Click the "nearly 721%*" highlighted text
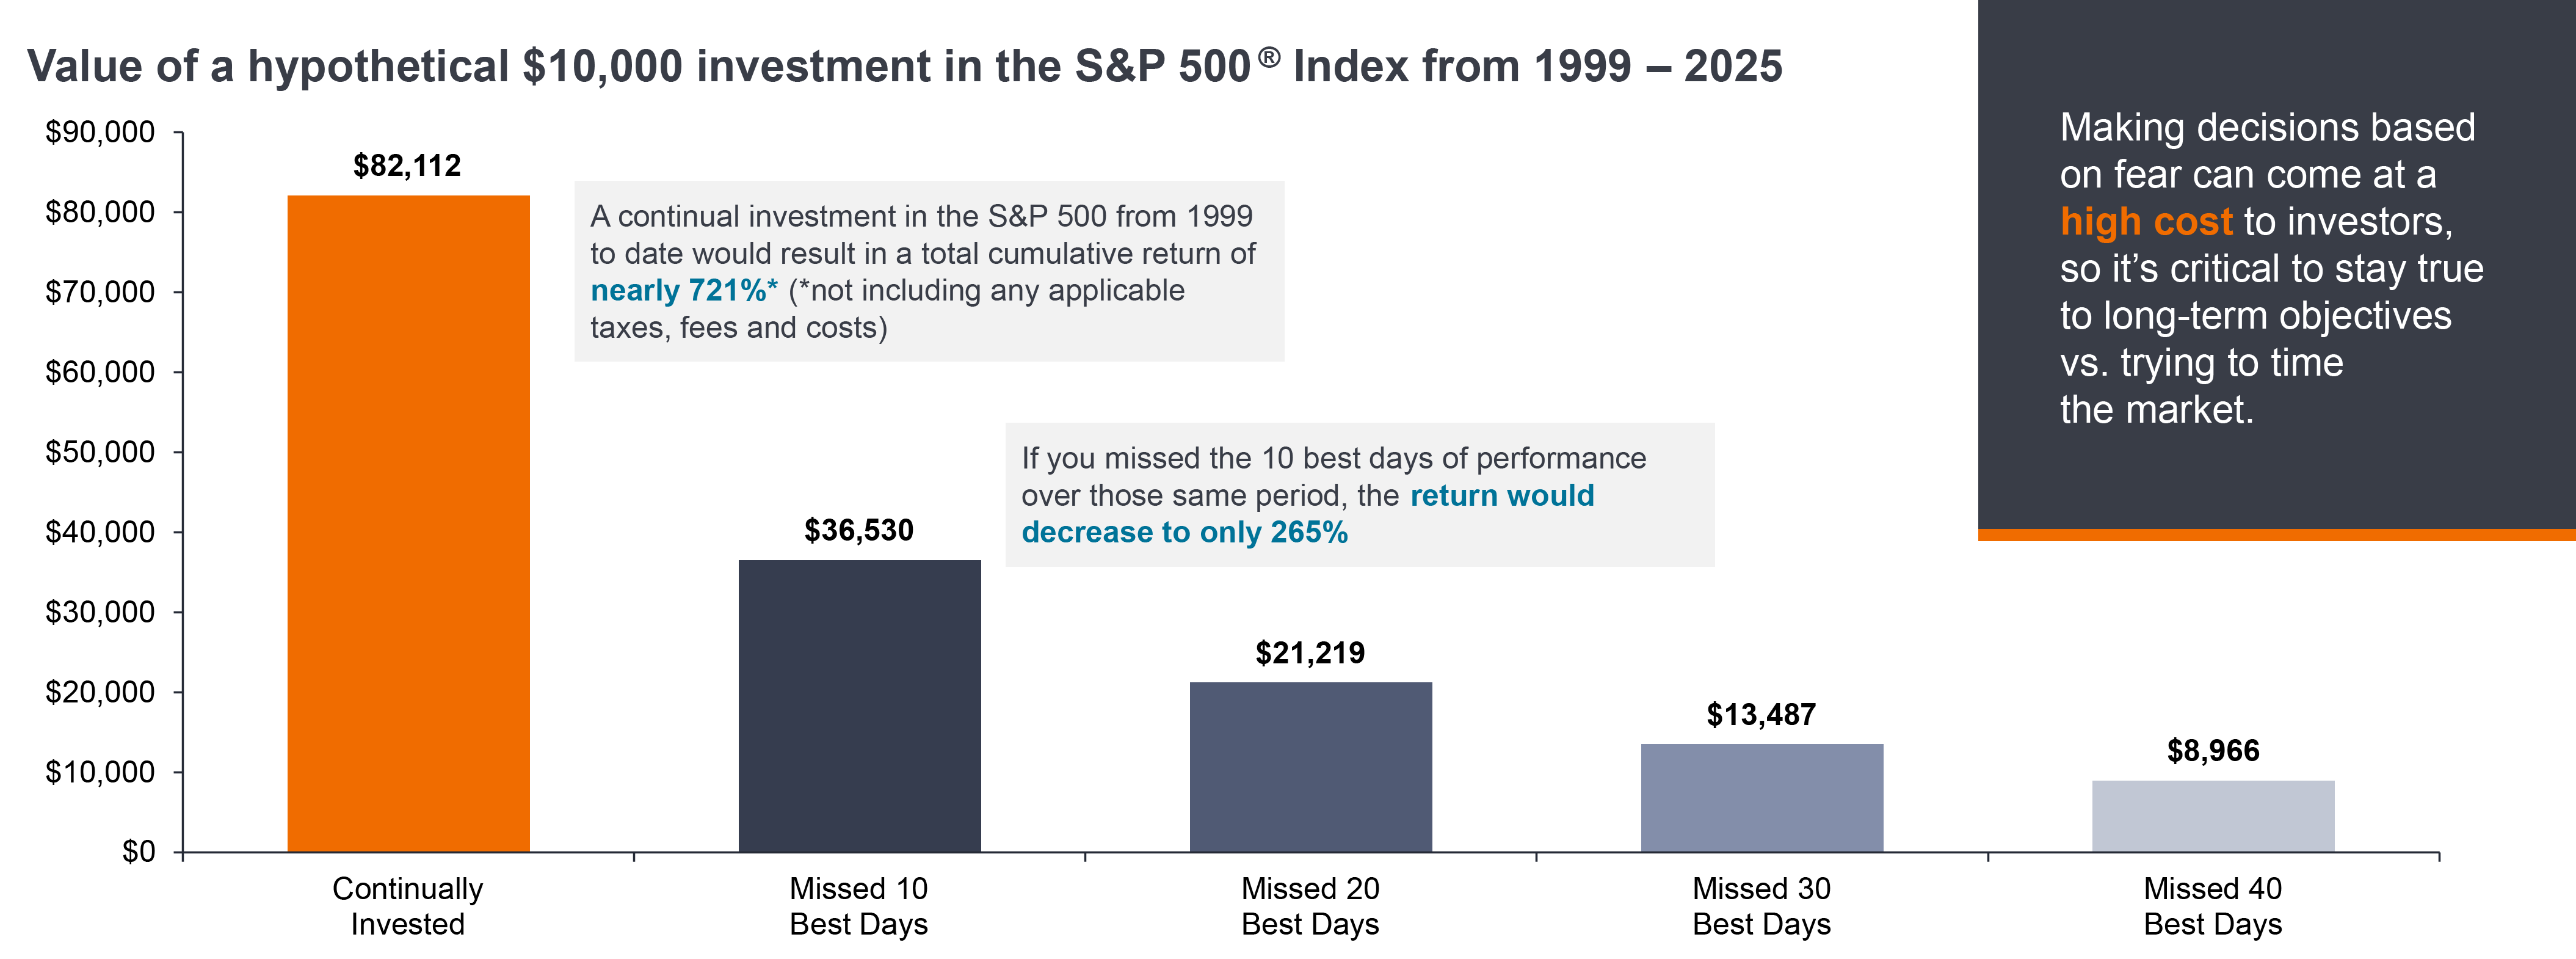 [x=684, y=291]
